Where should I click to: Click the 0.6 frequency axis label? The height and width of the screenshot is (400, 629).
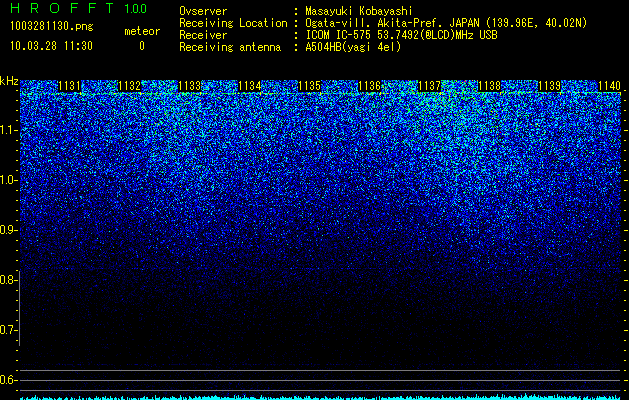pos(9,380)
